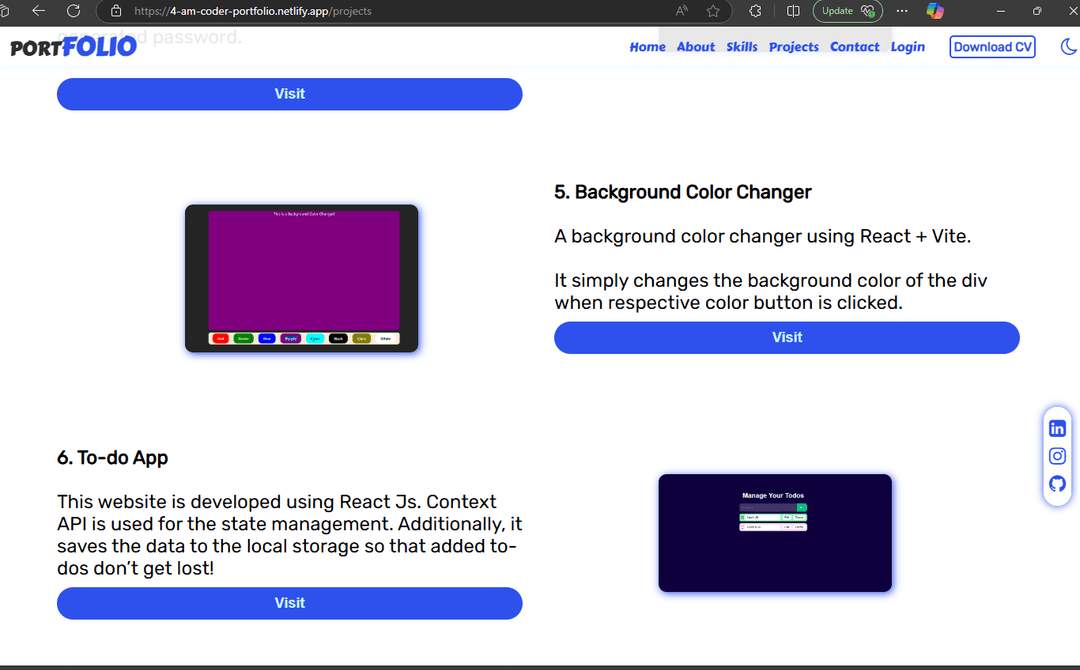Open the Instagram profile icon
Image resolution: width=1080 pixels, height=670 pixels.
[1057, 456]
